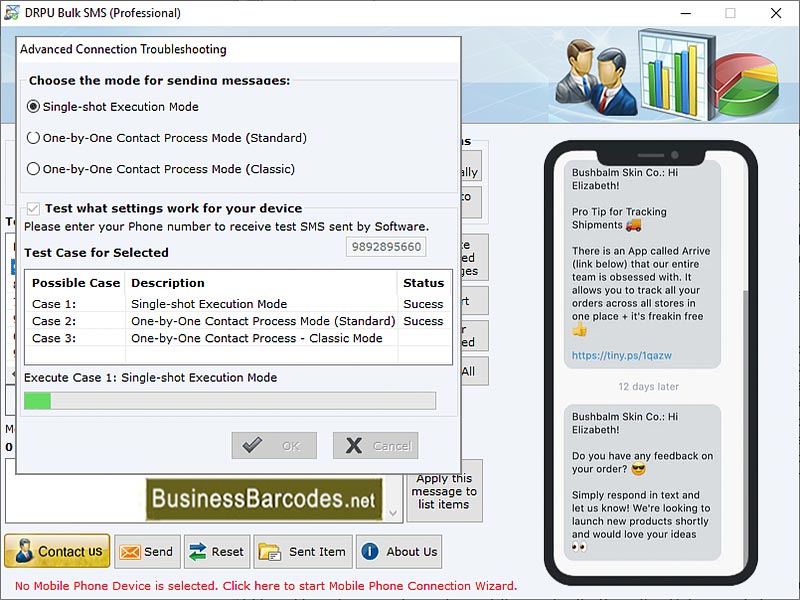Image resolution: width=800 pixels, height=600 pixels.
Task: Select One-by-One Contact Process Mode (Standard)
Action: (33, 138)
